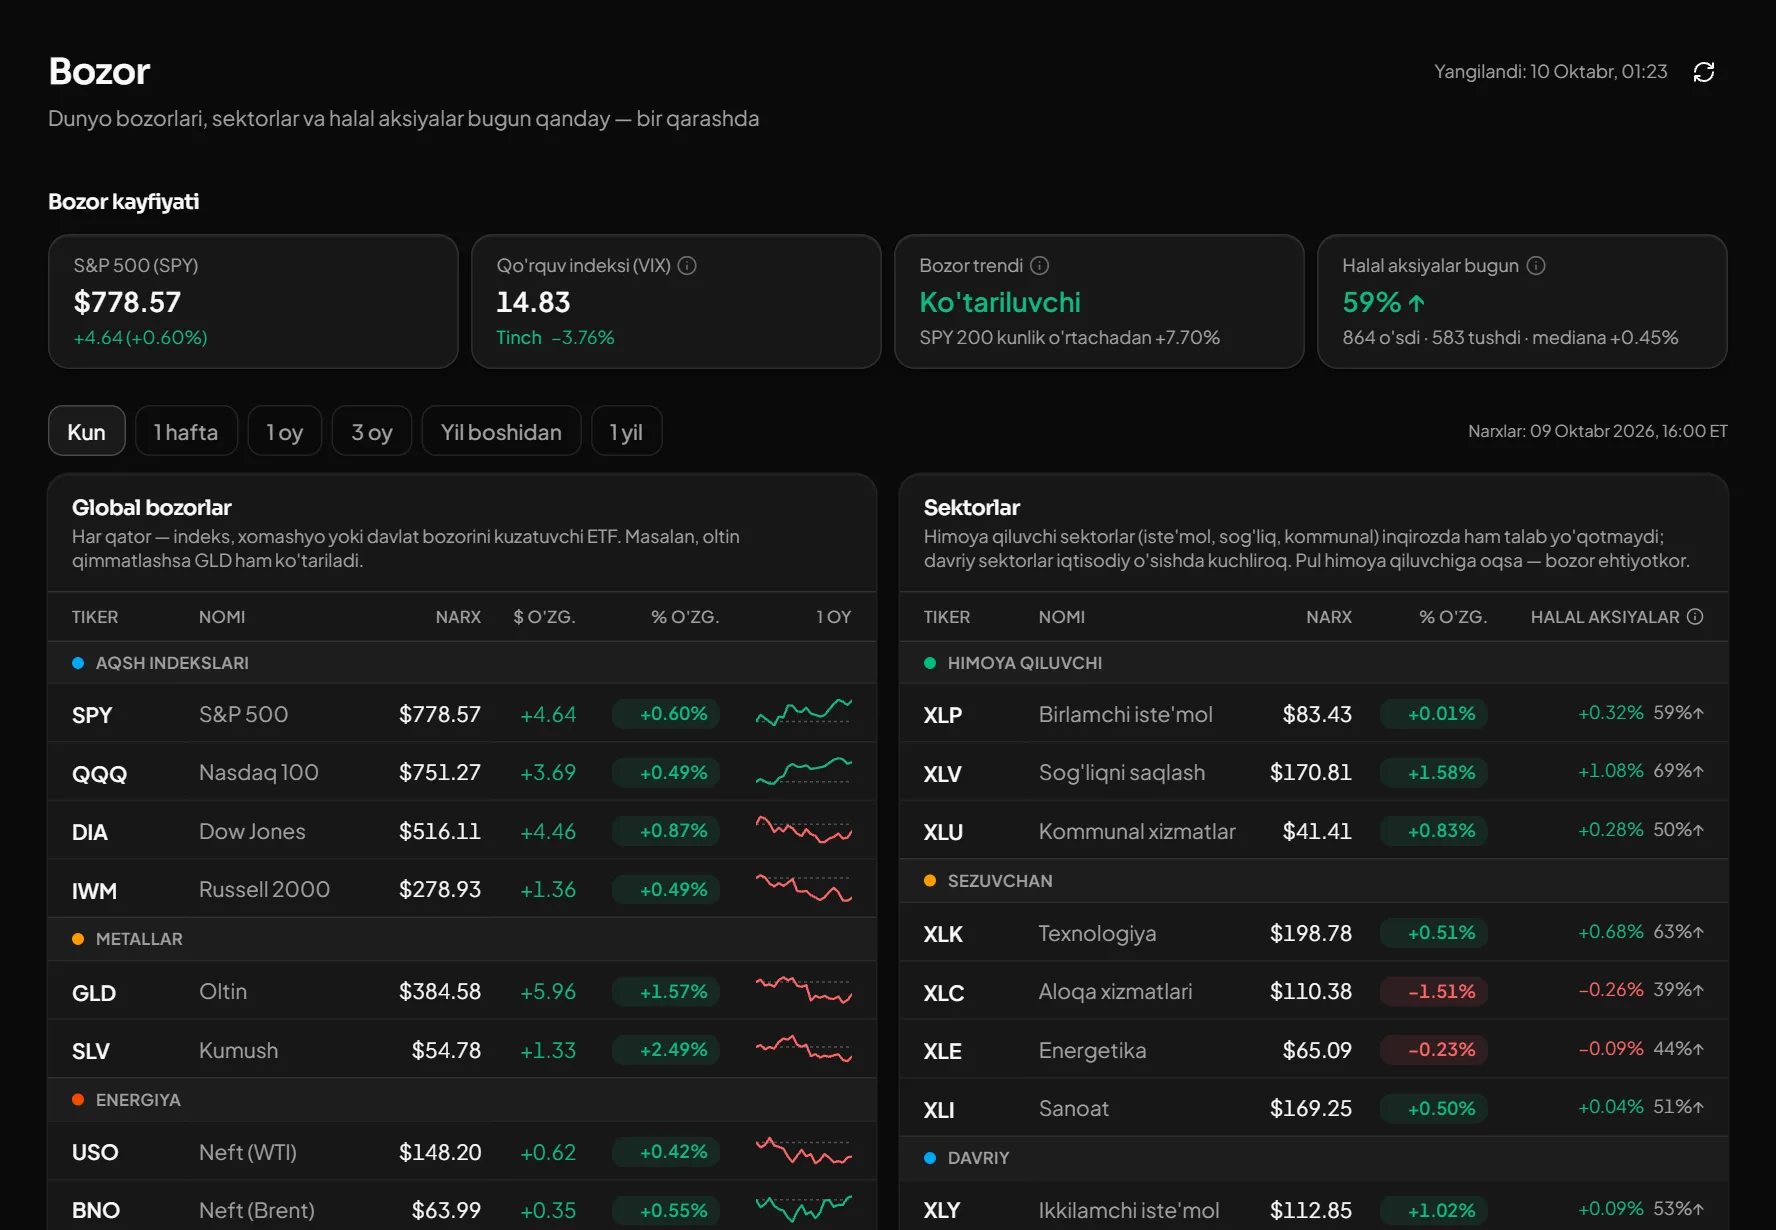The width and height of the screenshot is (1776, 1230).
Task: Open the SLV Kumush row
Action: pyautogui.click(x=462, y=1050)
